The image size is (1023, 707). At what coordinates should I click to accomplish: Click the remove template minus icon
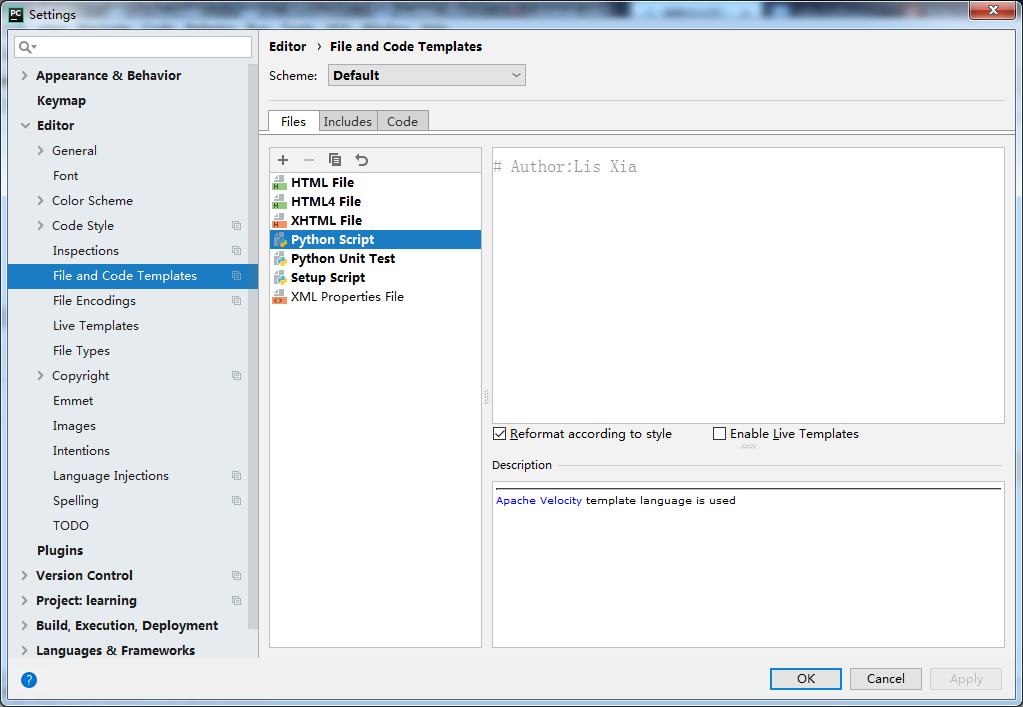tap(309, 160)
